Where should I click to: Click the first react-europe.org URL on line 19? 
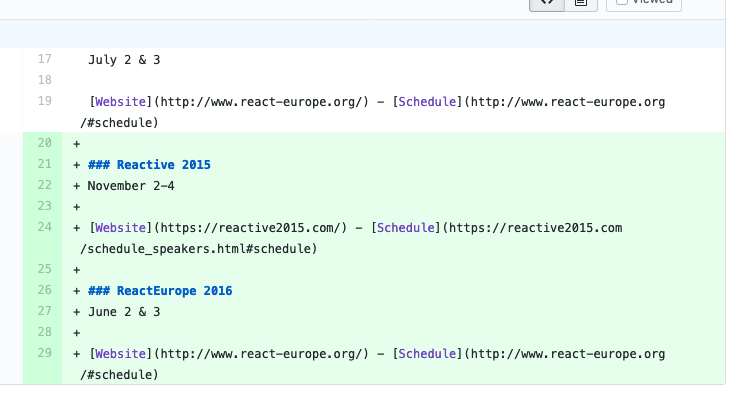click(x=261, y=102)
